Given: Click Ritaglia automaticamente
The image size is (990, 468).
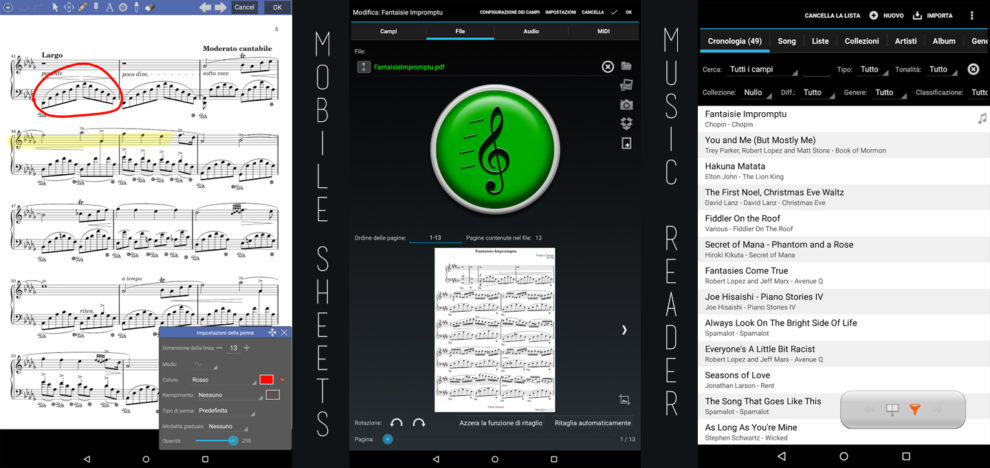Looking at the screenshot, I should (592, 423).
